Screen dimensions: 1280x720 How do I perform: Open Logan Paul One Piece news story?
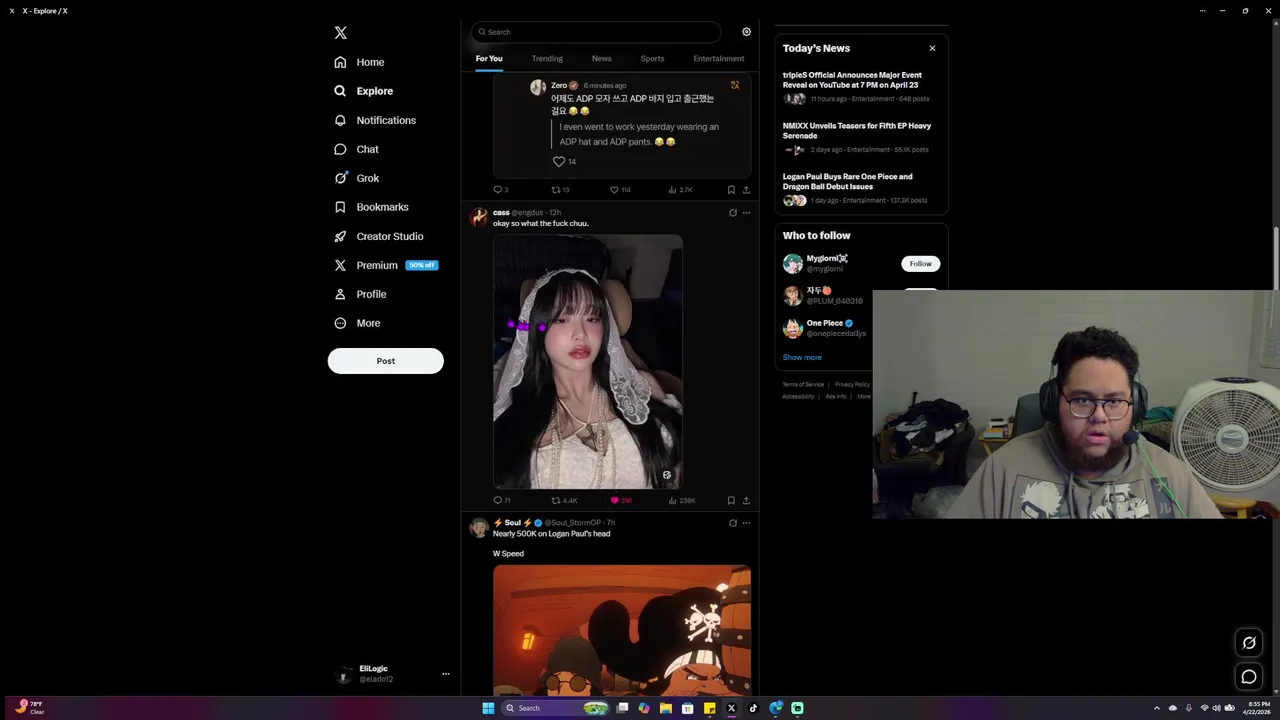tap(859, 188)
